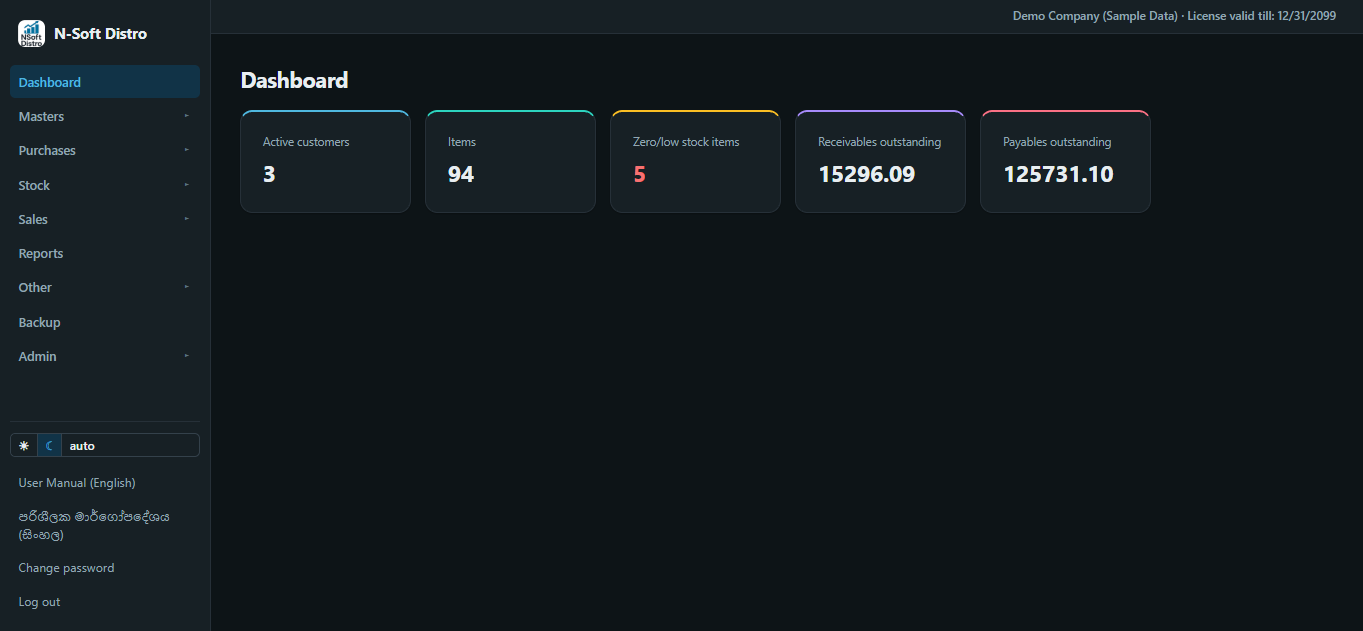The height and width of the screenshot is (631, 1363).
Task: Open the Reports section
Action: 105,253
